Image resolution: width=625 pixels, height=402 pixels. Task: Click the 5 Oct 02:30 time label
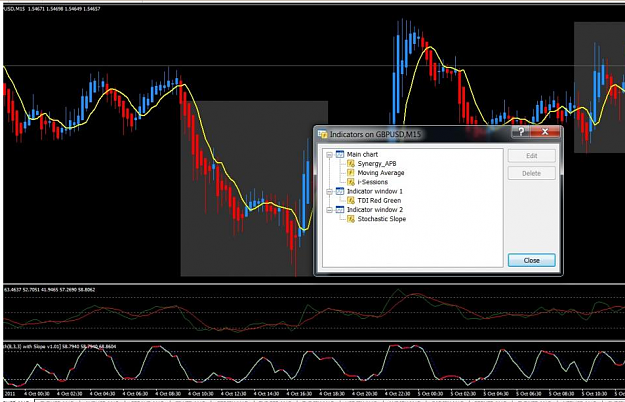(463, 394)
